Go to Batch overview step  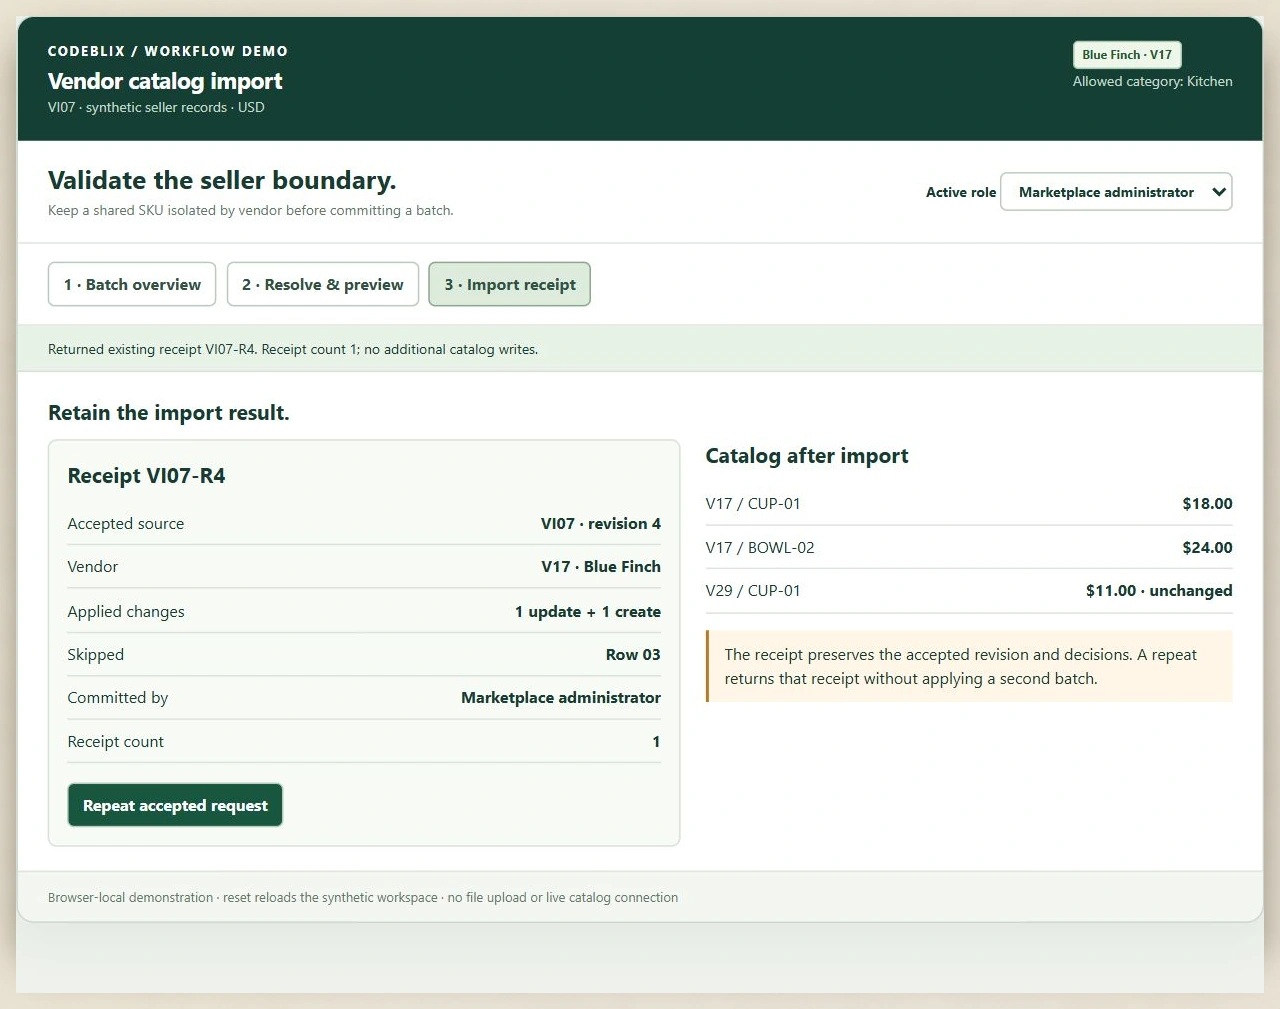(x=132, y=284)
